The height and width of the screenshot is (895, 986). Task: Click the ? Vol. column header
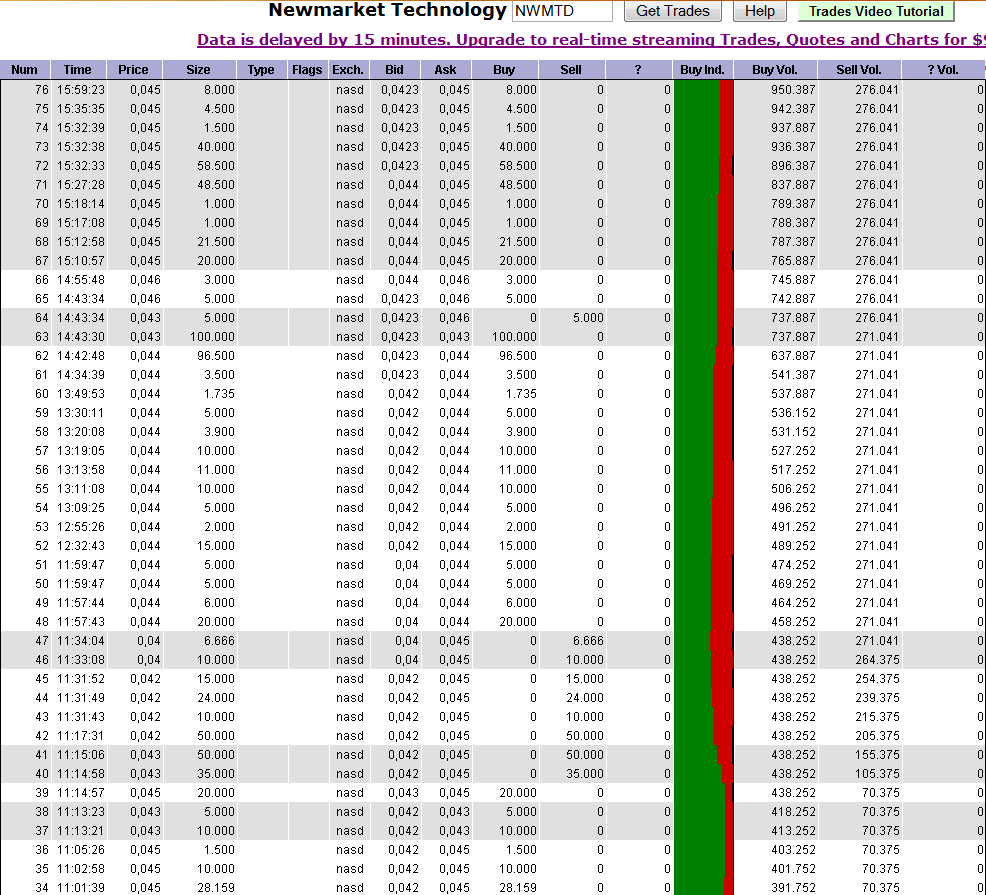coord(943,70)
